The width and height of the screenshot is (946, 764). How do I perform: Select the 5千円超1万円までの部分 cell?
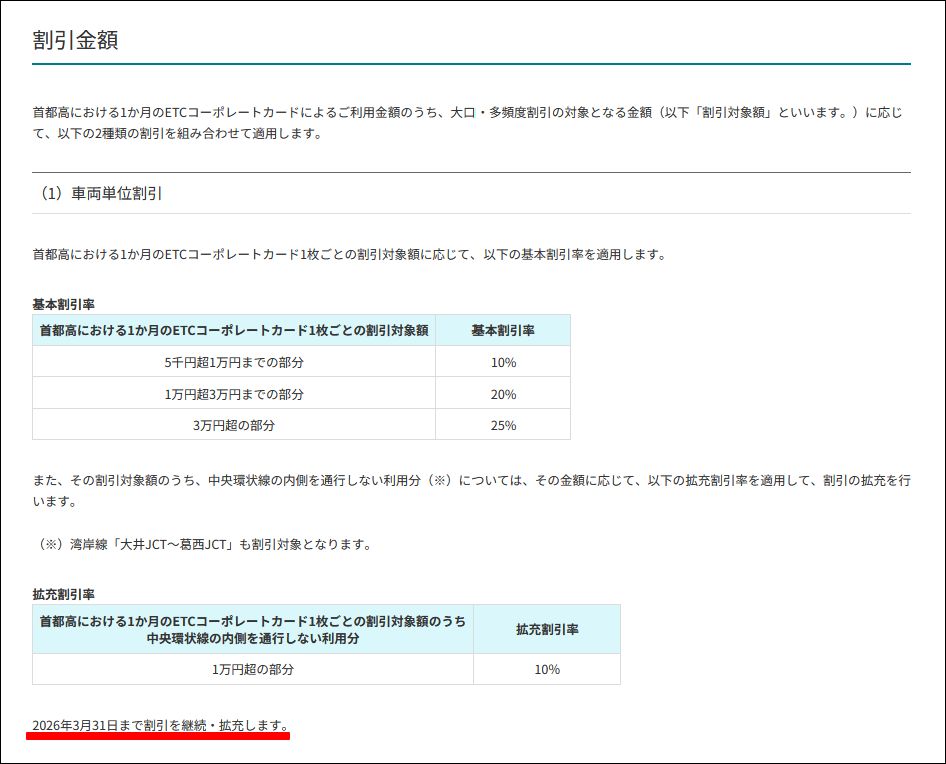(x=234, y=362)
